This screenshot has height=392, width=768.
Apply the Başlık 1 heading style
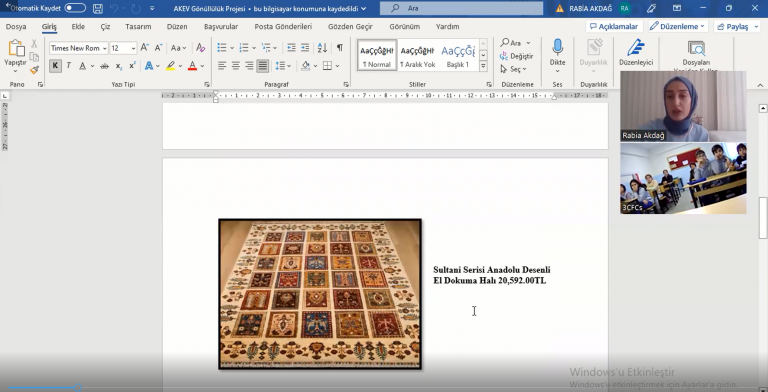(458, 55)
